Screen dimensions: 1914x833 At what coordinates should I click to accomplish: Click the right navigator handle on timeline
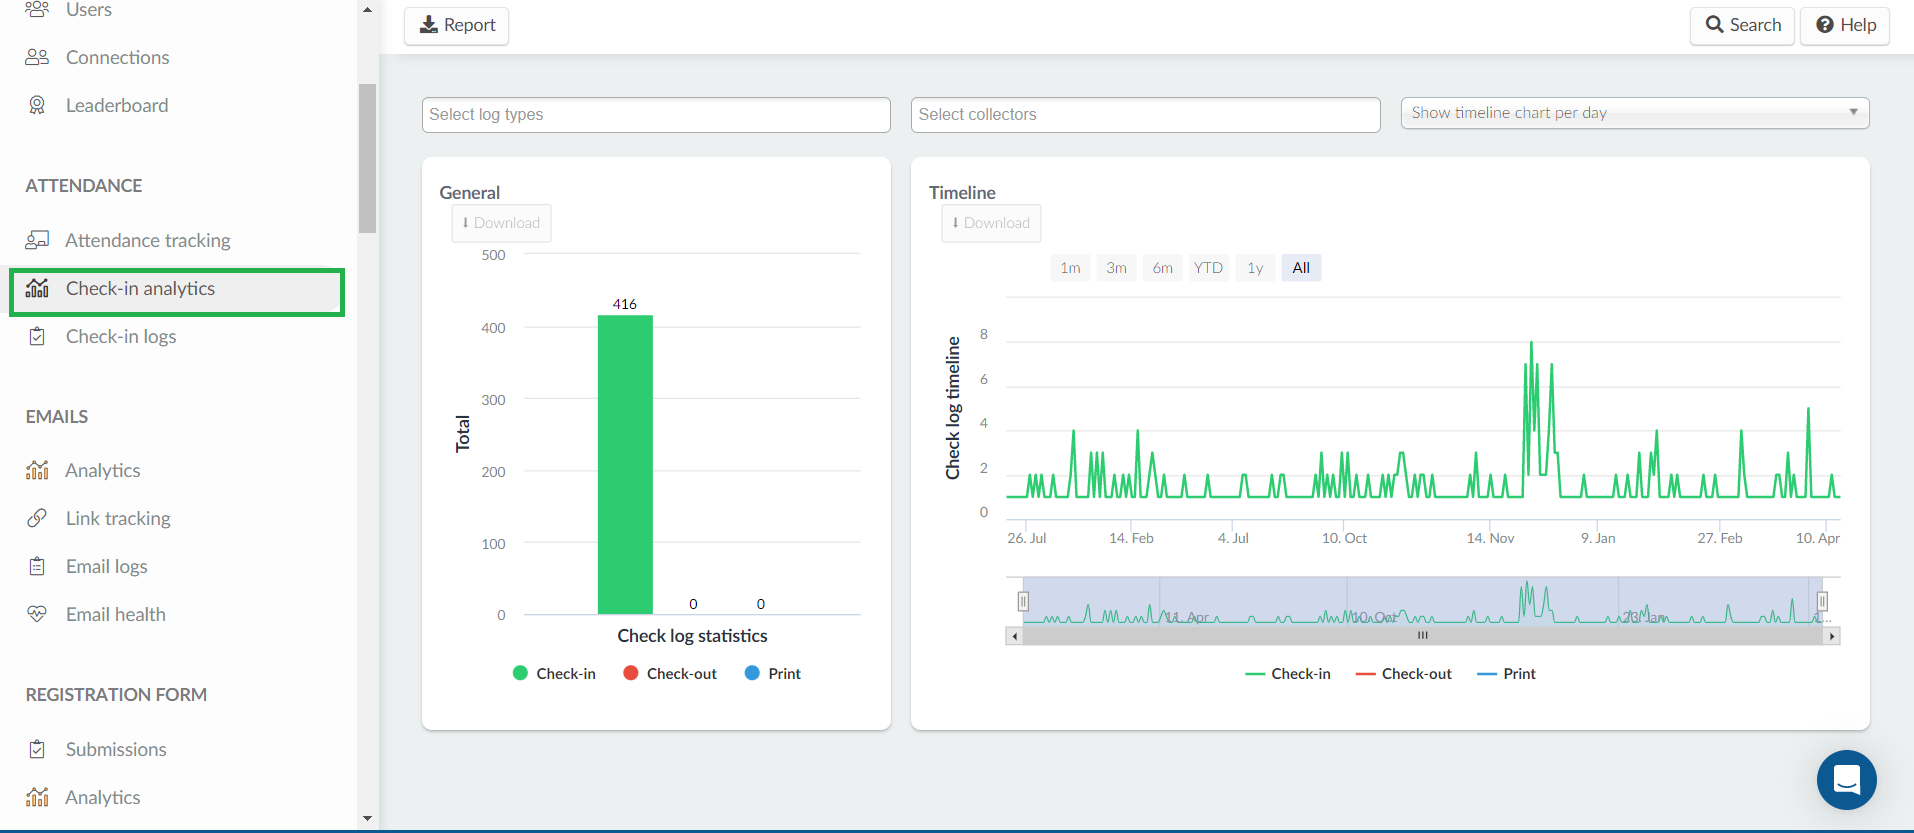click(x=1822, y=601)
